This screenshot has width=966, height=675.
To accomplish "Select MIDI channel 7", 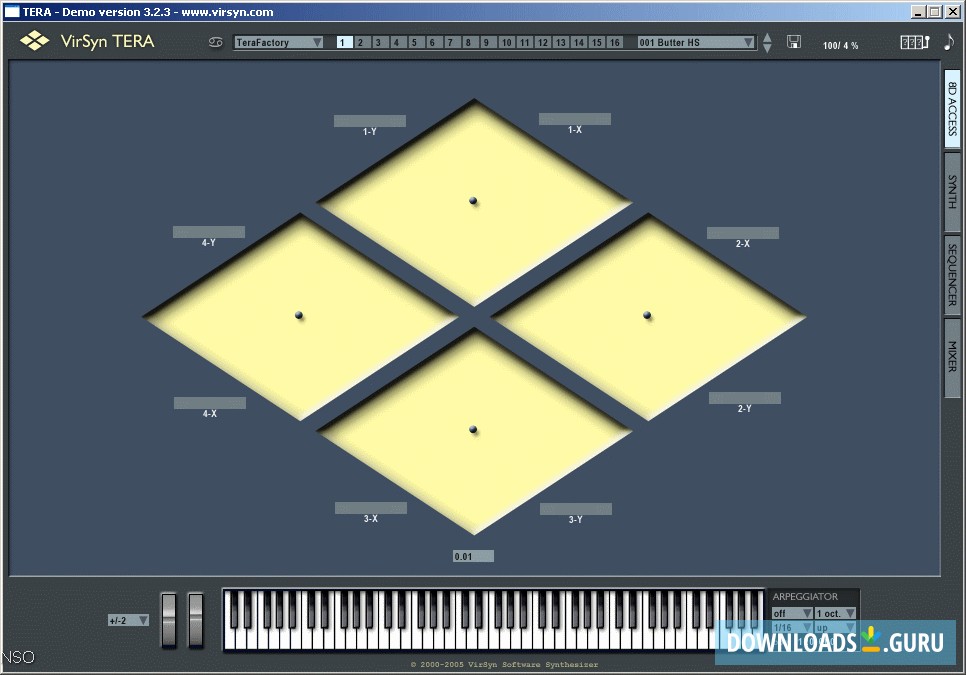I will [x=451, y=42].
